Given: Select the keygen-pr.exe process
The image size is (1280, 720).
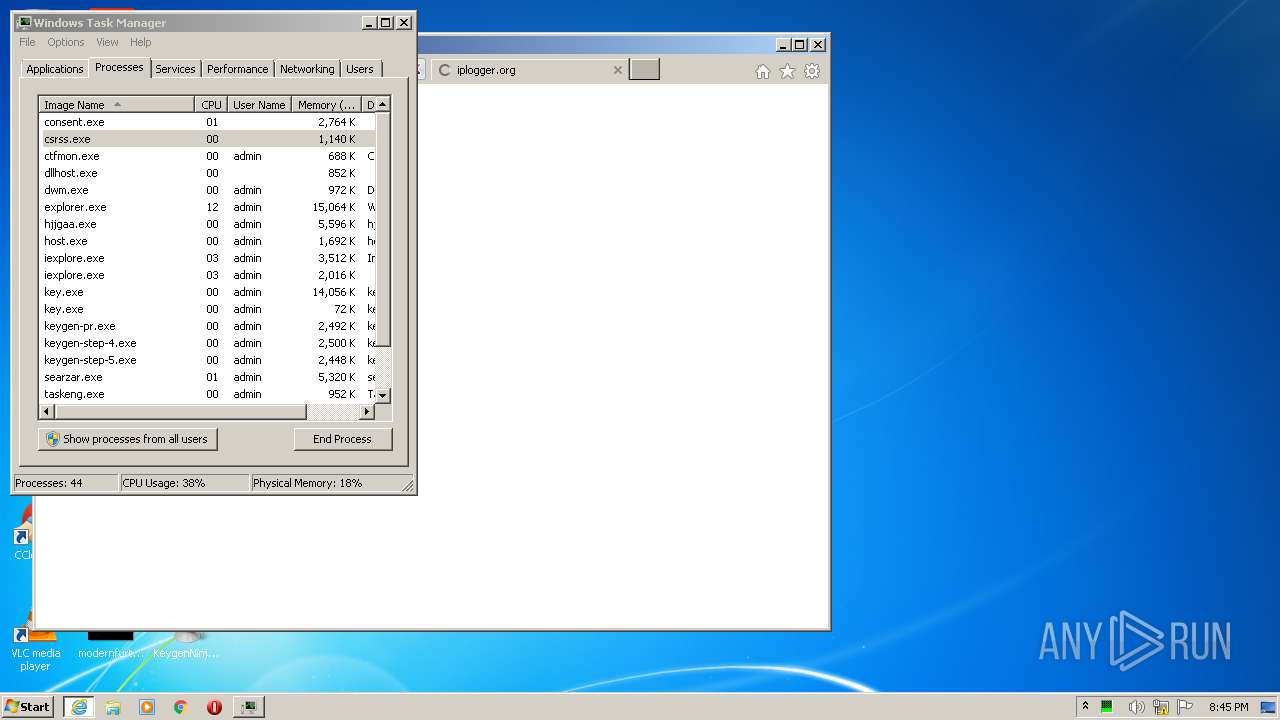Looking at the screenshot, I should pos(207,326).
